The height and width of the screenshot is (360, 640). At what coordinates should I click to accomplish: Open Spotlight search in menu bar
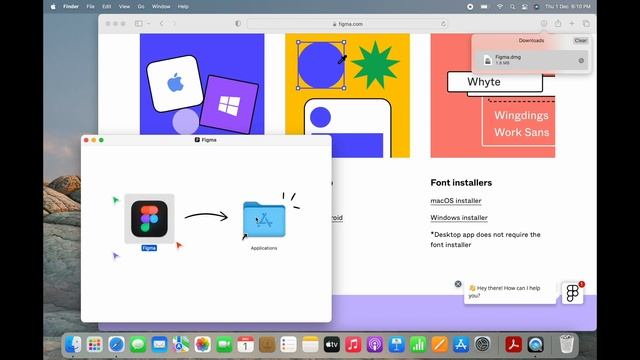(x=512, y=7)
